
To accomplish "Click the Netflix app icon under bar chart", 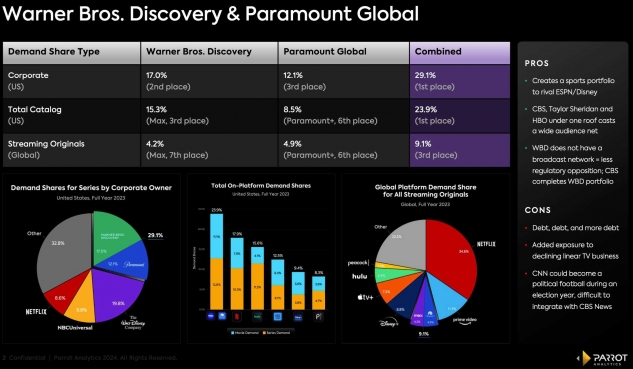I will click(x=237, y=317).
